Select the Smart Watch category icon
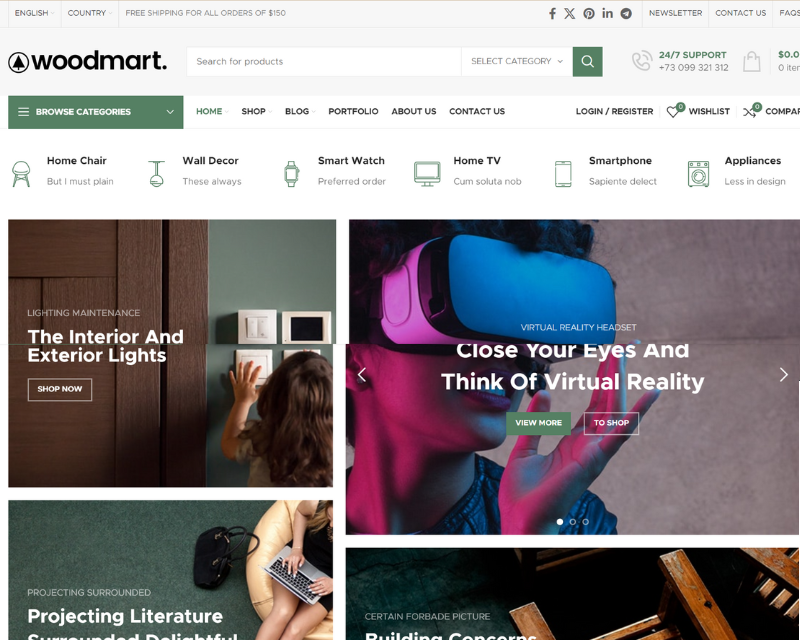The width and height of the screenshot is (800, 640). point(291,174)
